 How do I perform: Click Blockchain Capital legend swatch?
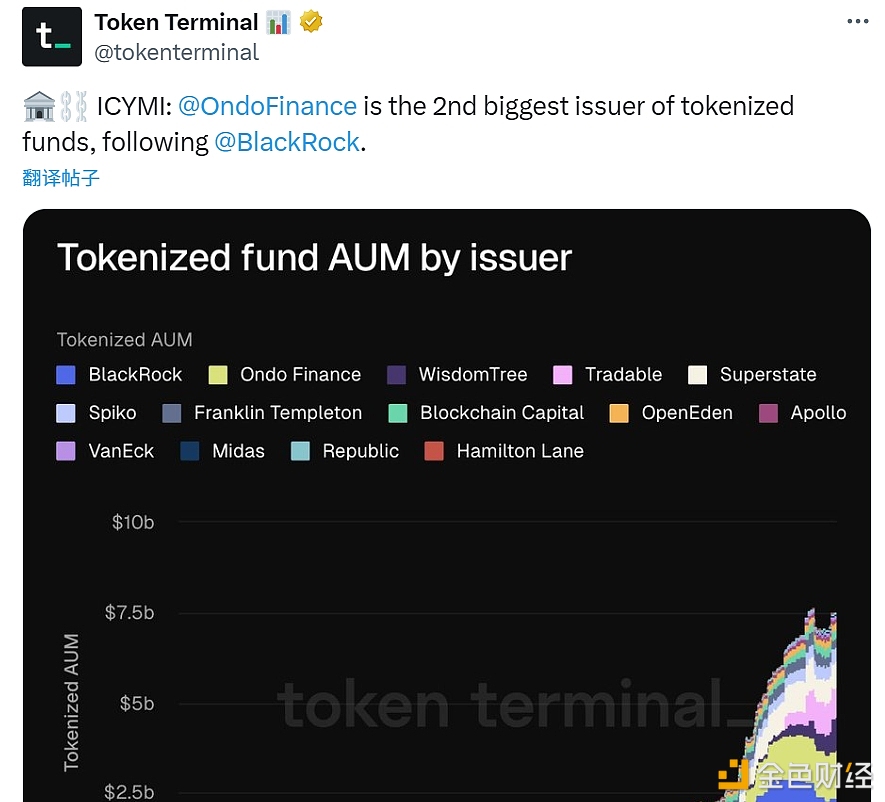[397, 413]
